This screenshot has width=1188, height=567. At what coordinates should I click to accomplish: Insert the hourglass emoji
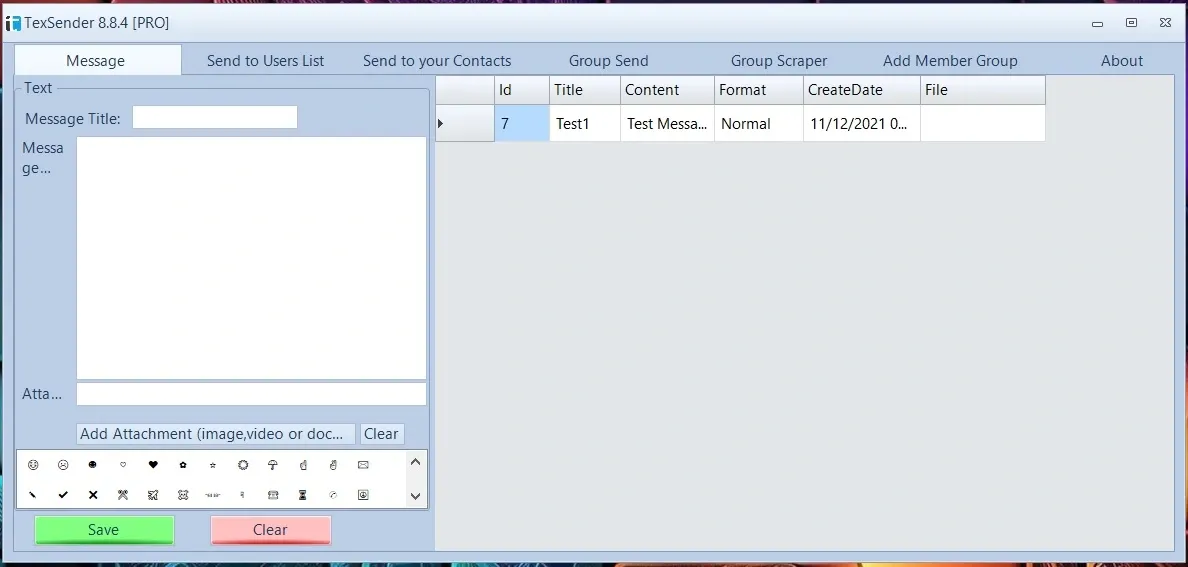303,495
